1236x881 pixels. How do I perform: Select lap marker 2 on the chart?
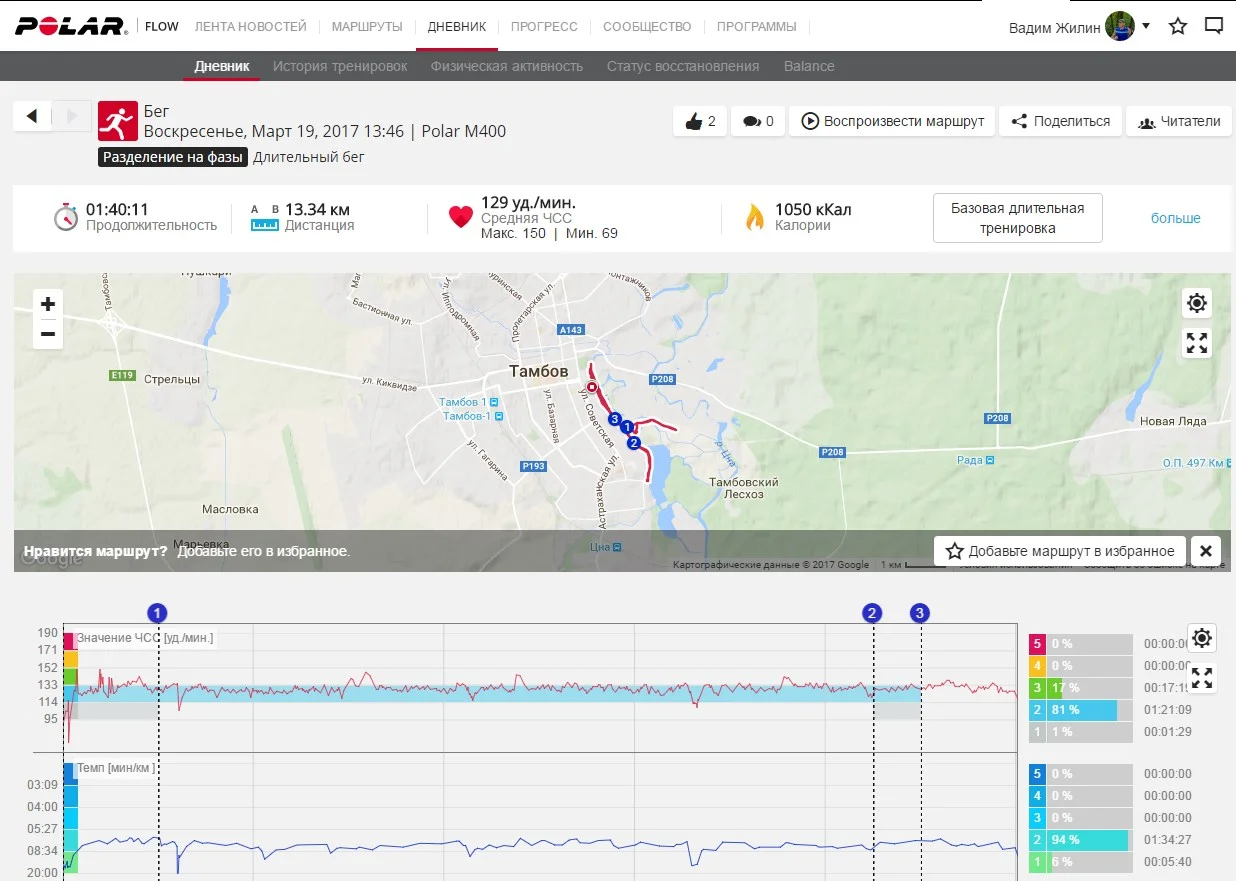coord(873,613)
